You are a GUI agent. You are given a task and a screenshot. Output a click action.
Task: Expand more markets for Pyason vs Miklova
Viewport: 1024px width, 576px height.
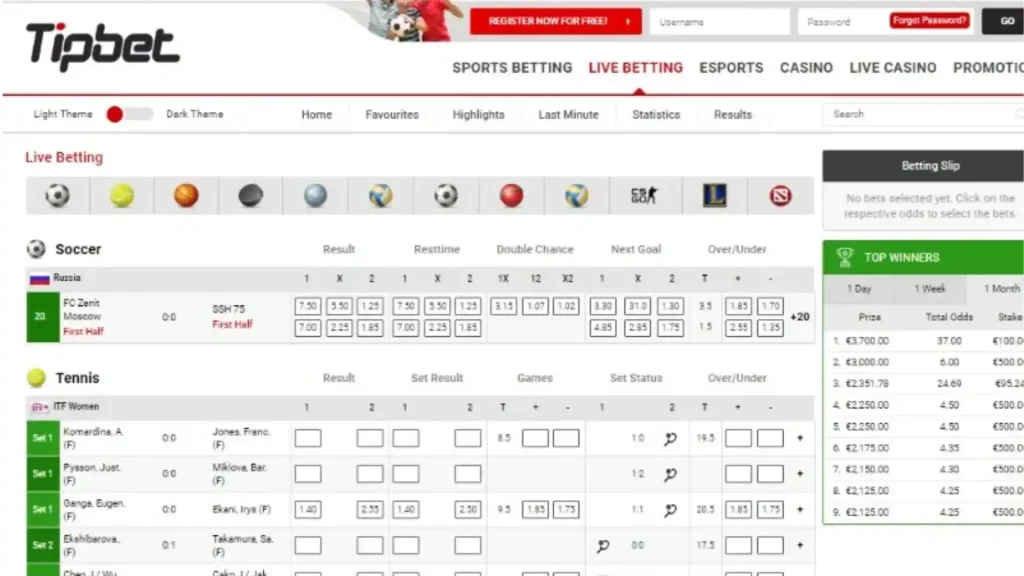[800, 473]
